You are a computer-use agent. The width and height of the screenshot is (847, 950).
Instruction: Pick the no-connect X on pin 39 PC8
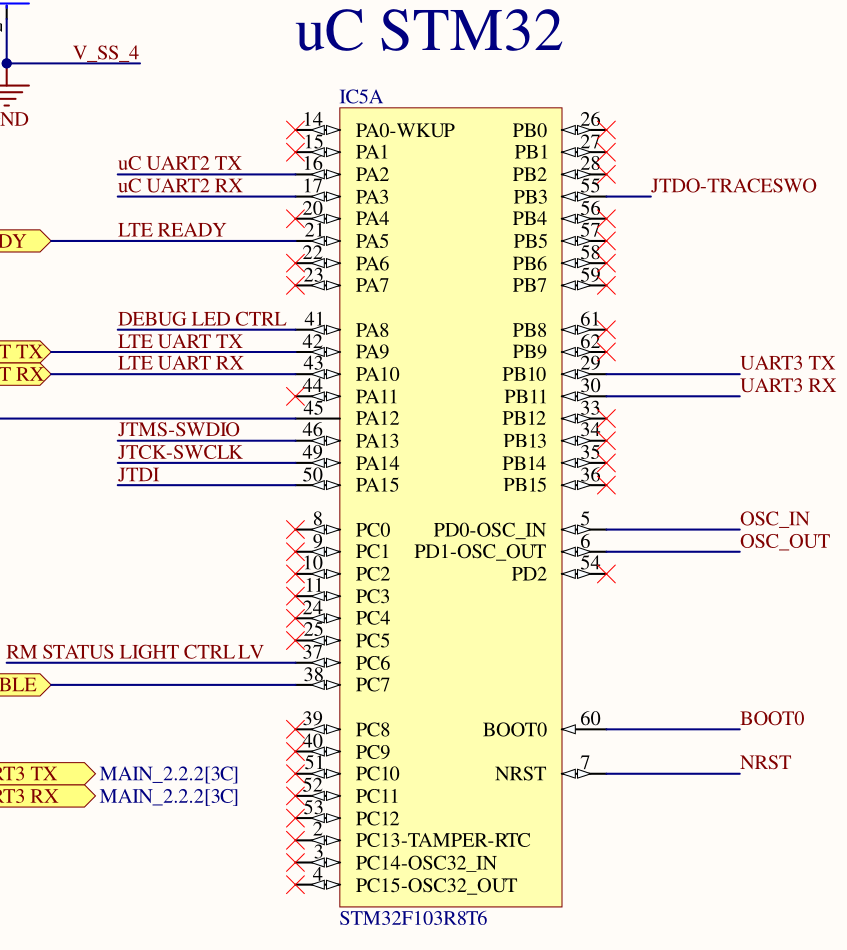[x=296, y=729]
